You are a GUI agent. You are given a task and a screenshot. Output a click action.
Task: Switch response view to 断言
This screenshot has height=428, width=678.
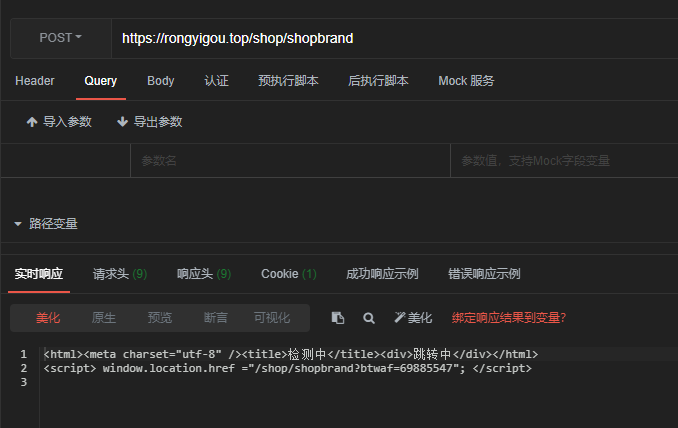coord(215,318)
